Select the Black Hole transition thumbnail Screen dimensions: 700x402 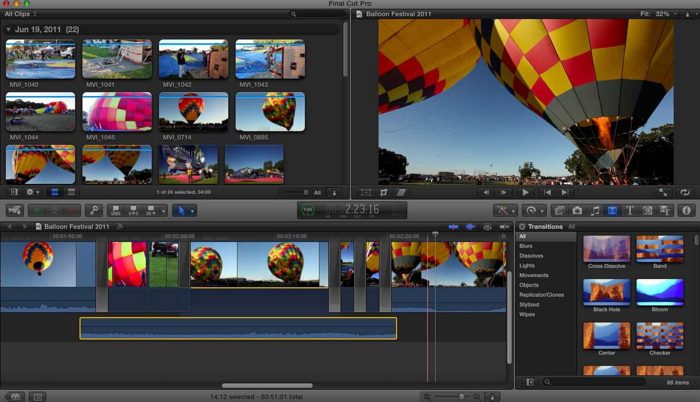coord(607,292)
